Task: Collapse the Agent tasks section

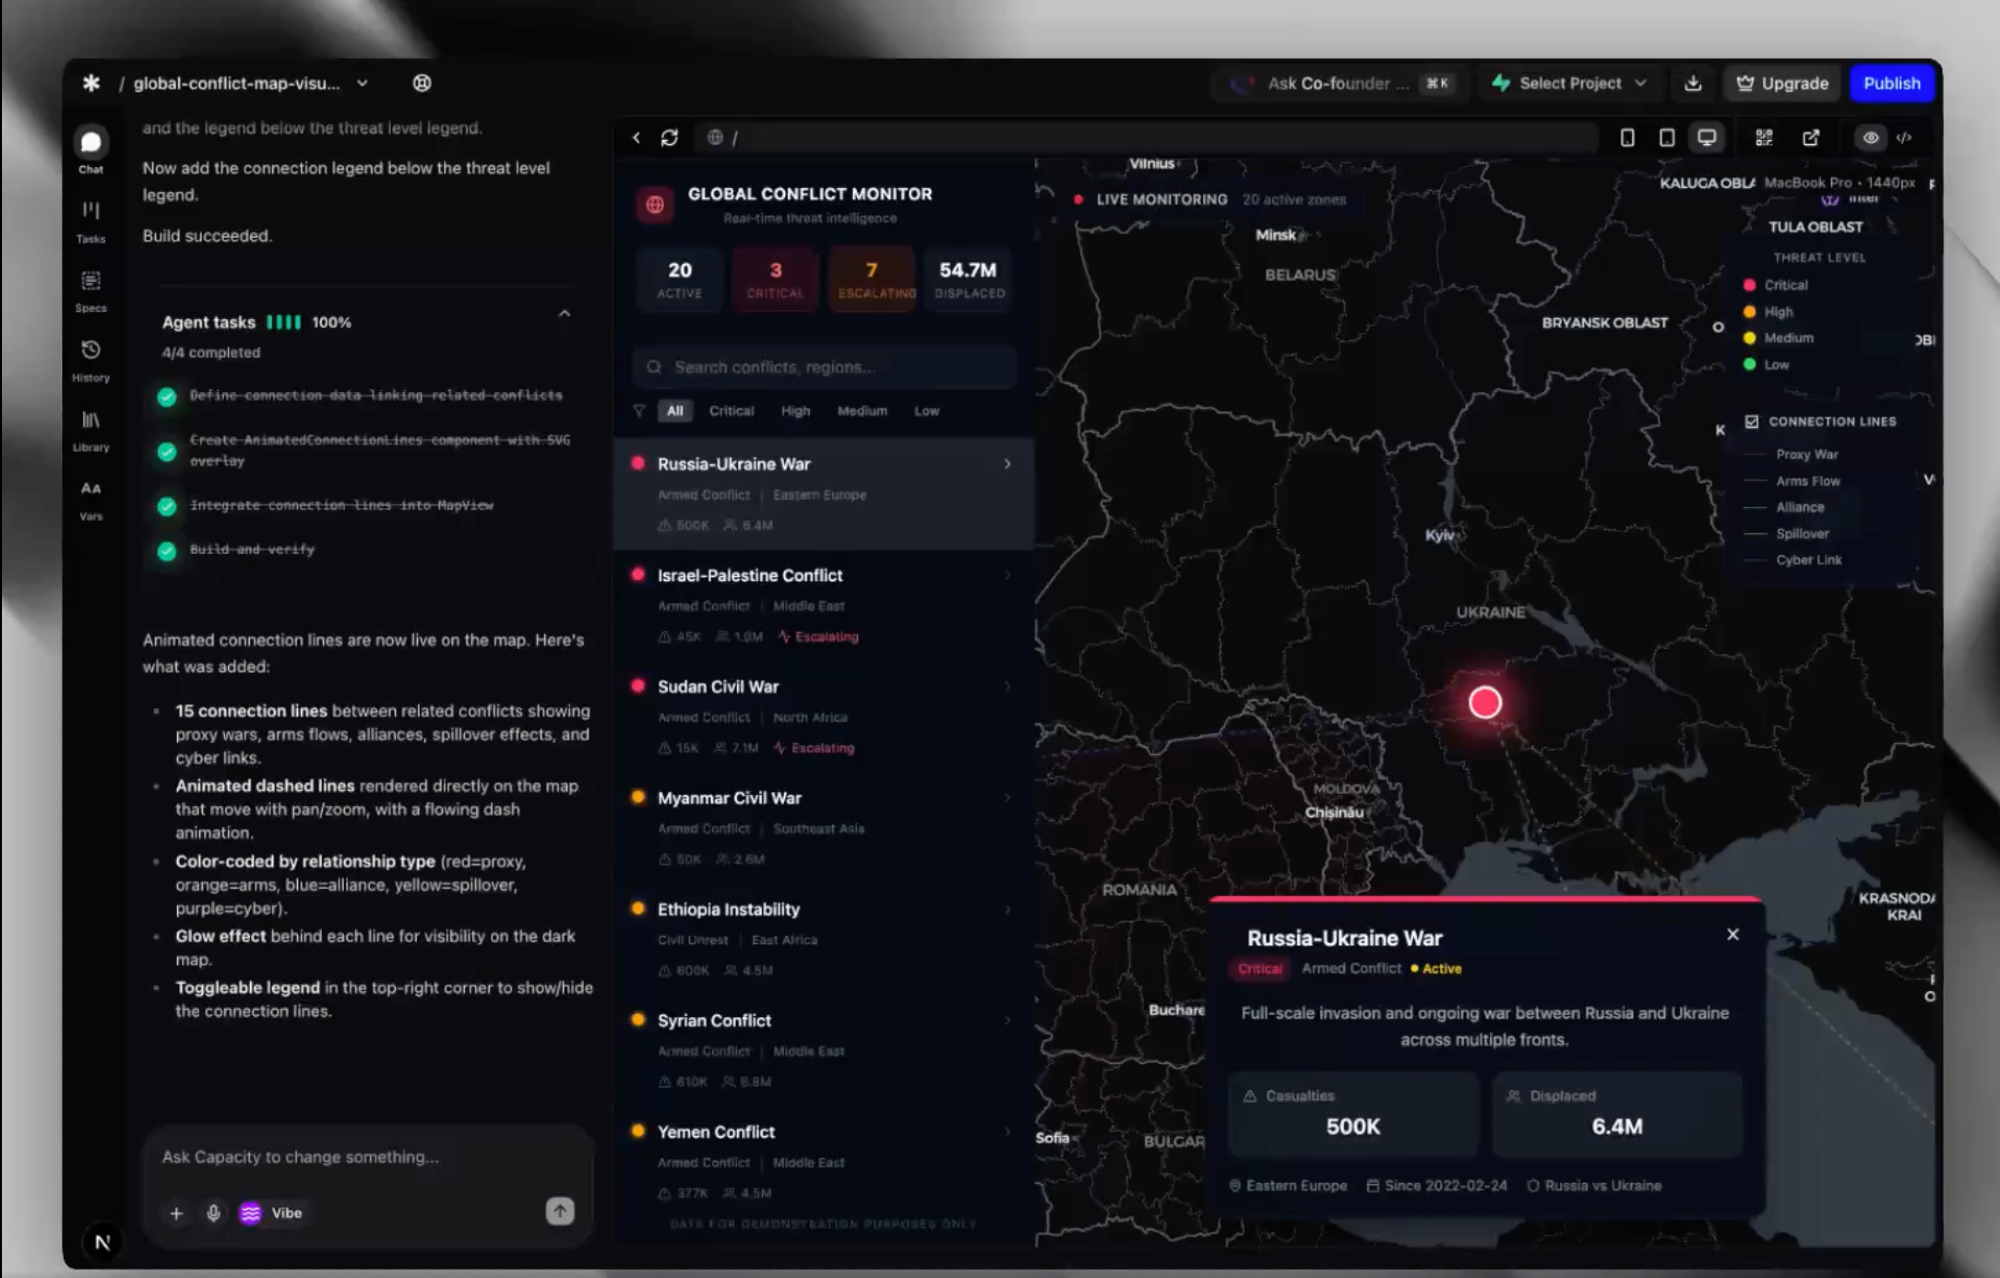Action: click(564, 314)
